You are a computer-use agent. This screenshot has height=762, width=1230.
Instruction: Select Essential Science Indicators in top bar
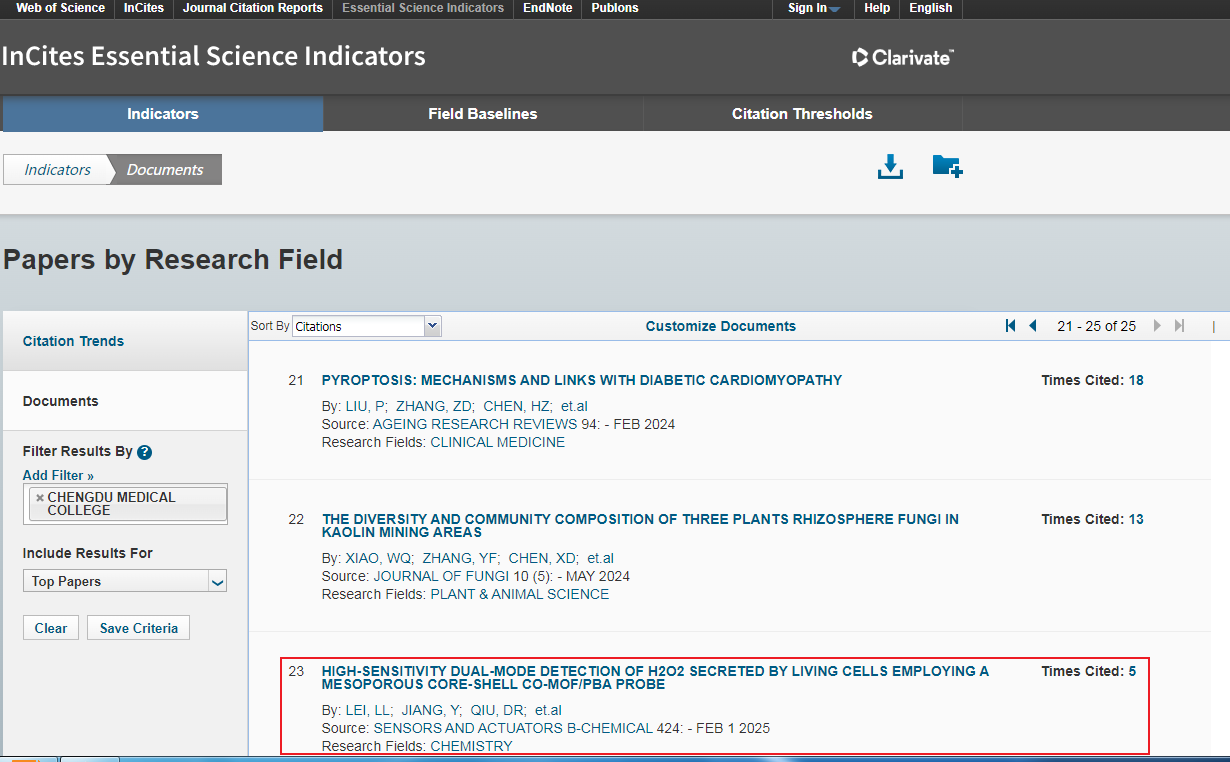423,8
